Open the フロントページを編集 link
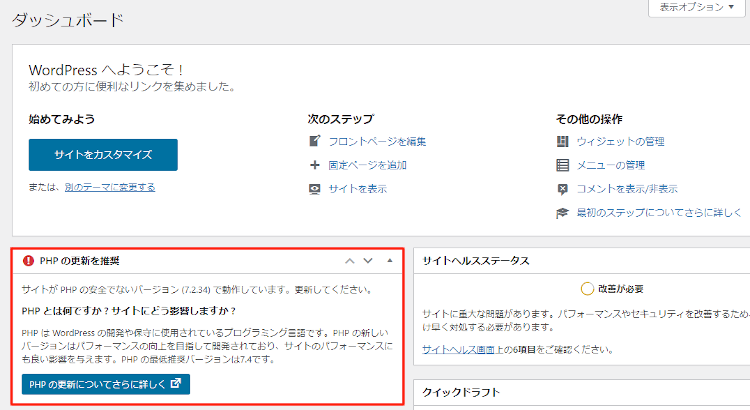Image resolution: width=750 pixels, height=410 pixels. tap(377, 142)
